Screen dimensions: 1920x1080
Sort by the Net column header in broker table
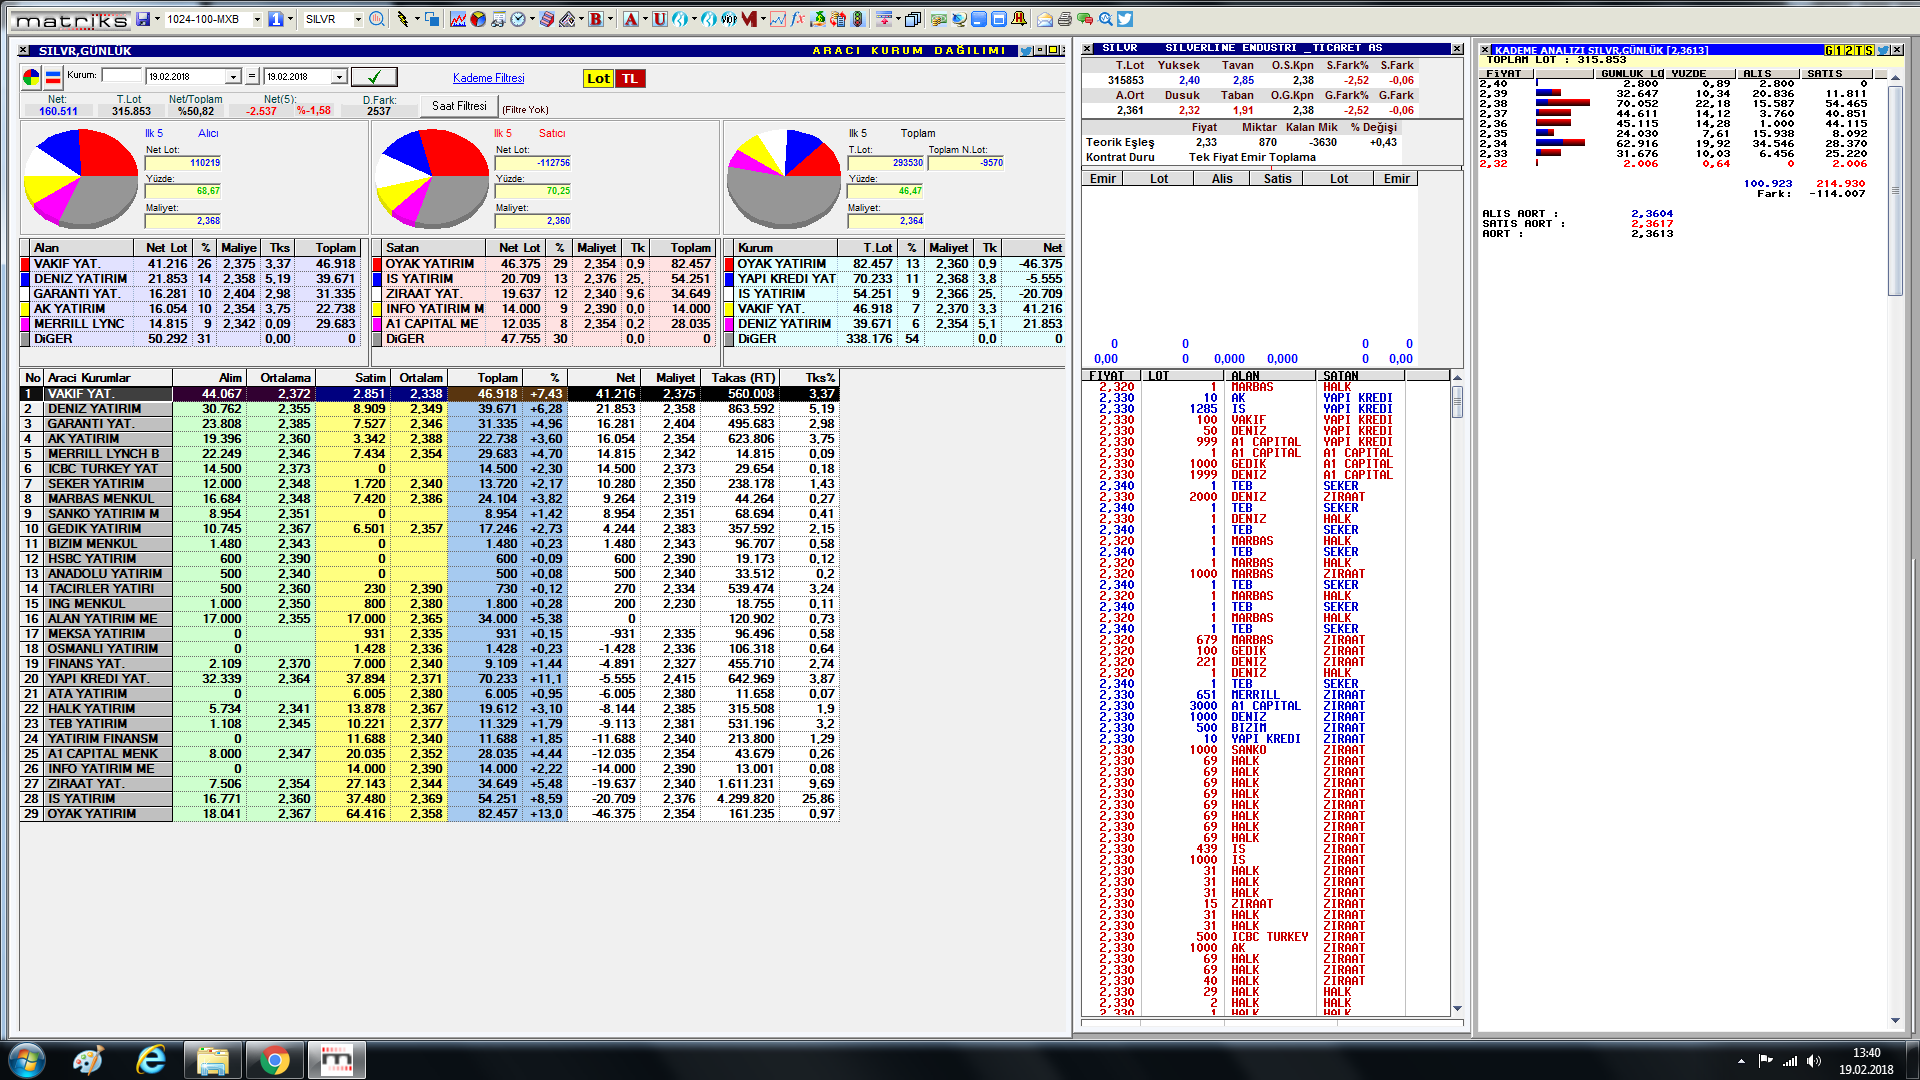[x=603, y=378]
